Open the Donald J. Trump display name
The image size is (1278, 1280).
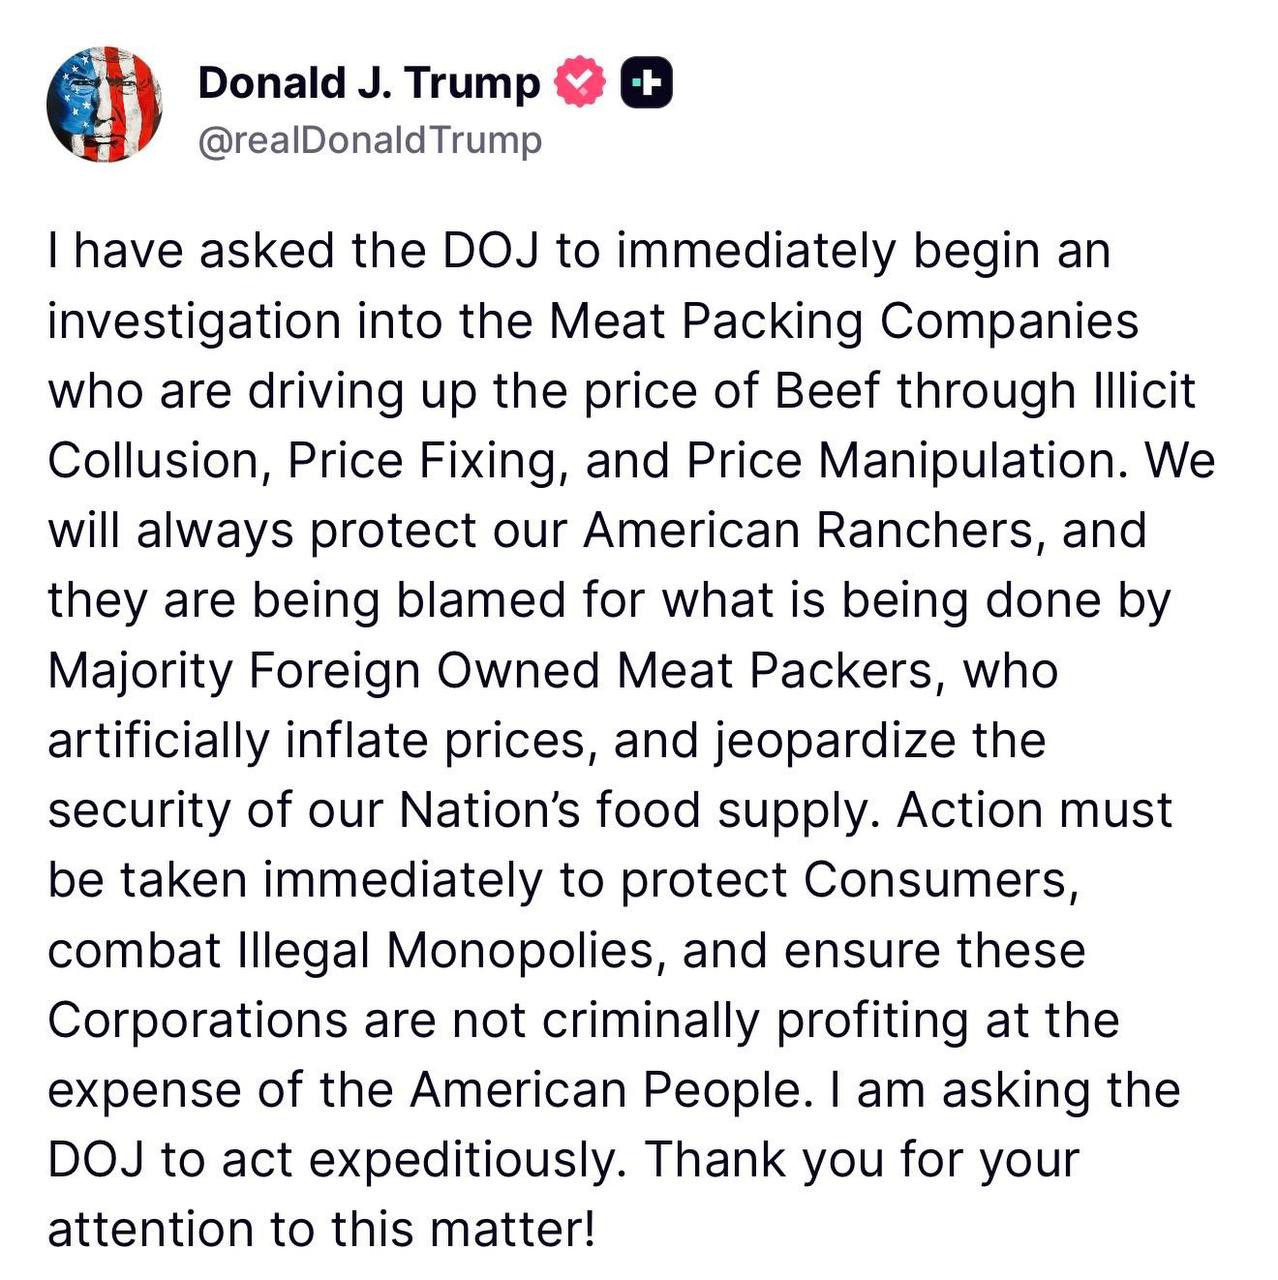tap(368, 83)
